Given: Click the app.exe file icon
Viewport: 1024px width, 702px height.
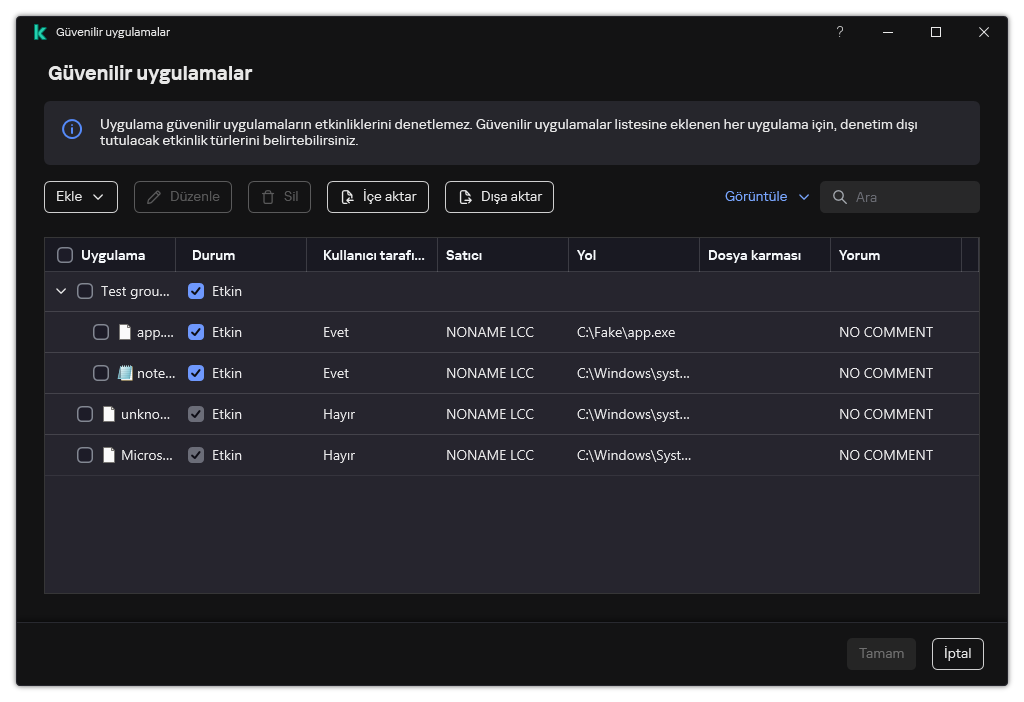Looking at the screenshot, I should 125,332.
